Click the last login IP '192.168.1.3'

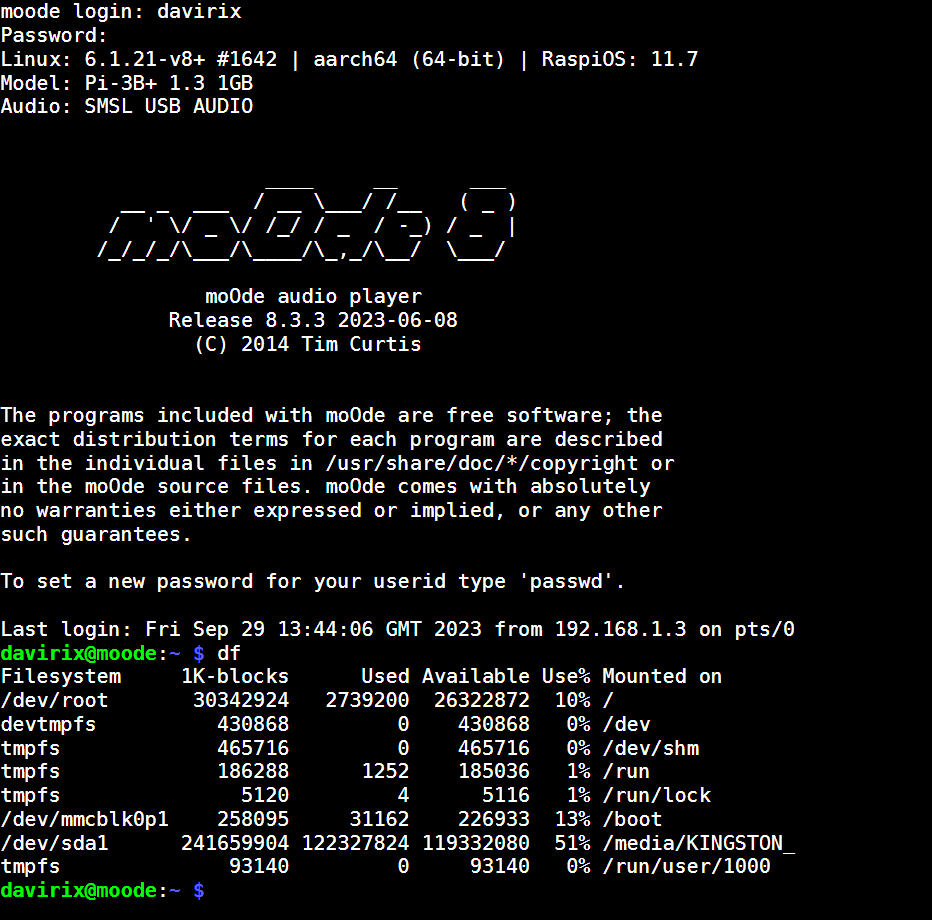pos(620,629)
